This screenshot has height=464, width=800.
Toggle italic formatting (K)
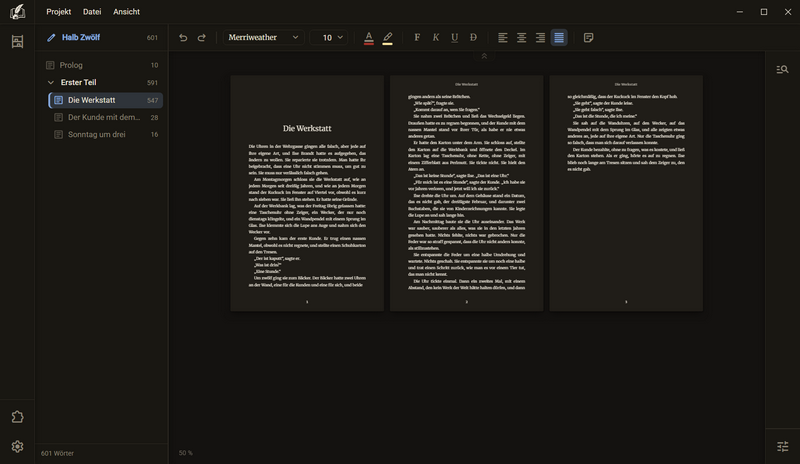tap(436, 37)
